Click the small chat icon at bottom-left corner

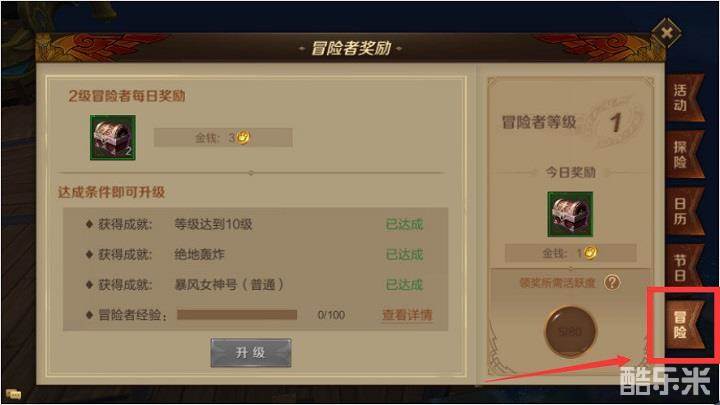click(13, 394)
